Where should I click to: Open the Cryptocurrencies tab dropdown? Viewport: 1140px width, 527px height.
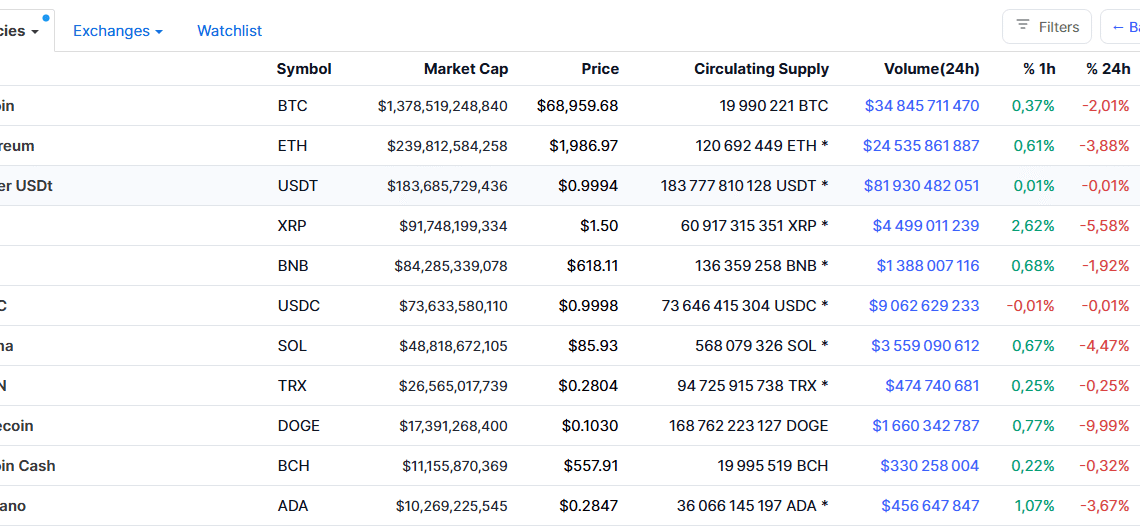point(20,31)
